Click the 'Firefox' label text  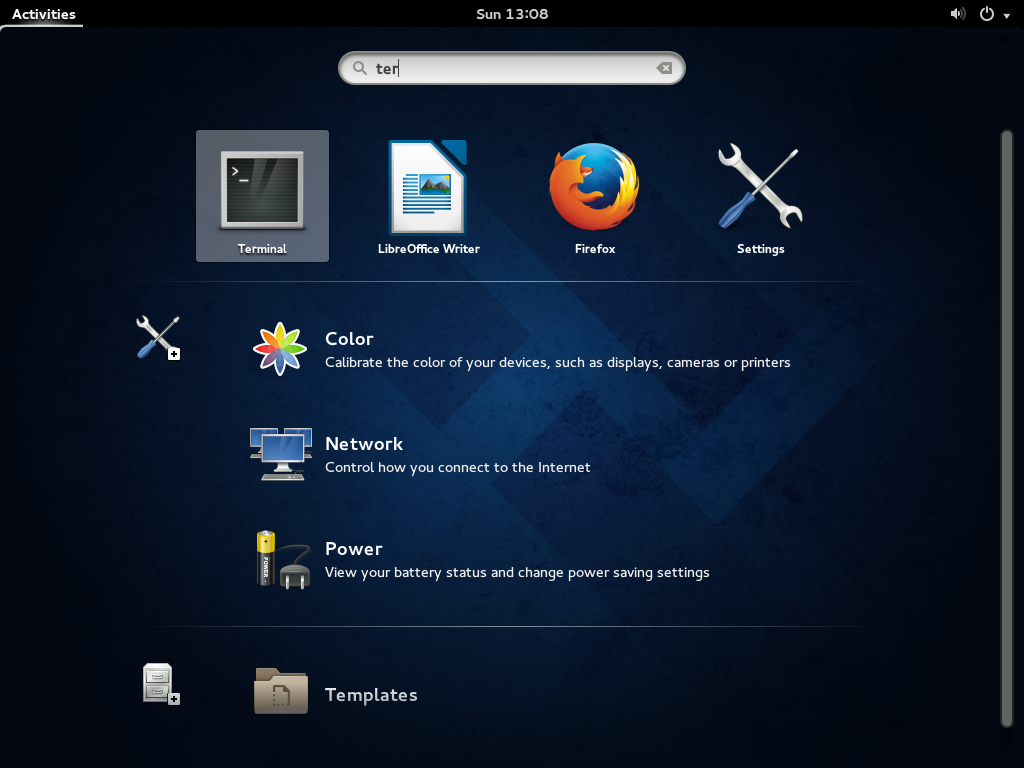[594, 249]
